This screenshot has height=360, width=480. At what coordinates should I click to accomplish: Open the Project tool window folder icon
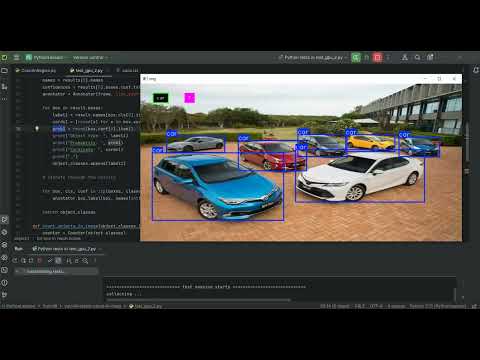tap(4, 70)
